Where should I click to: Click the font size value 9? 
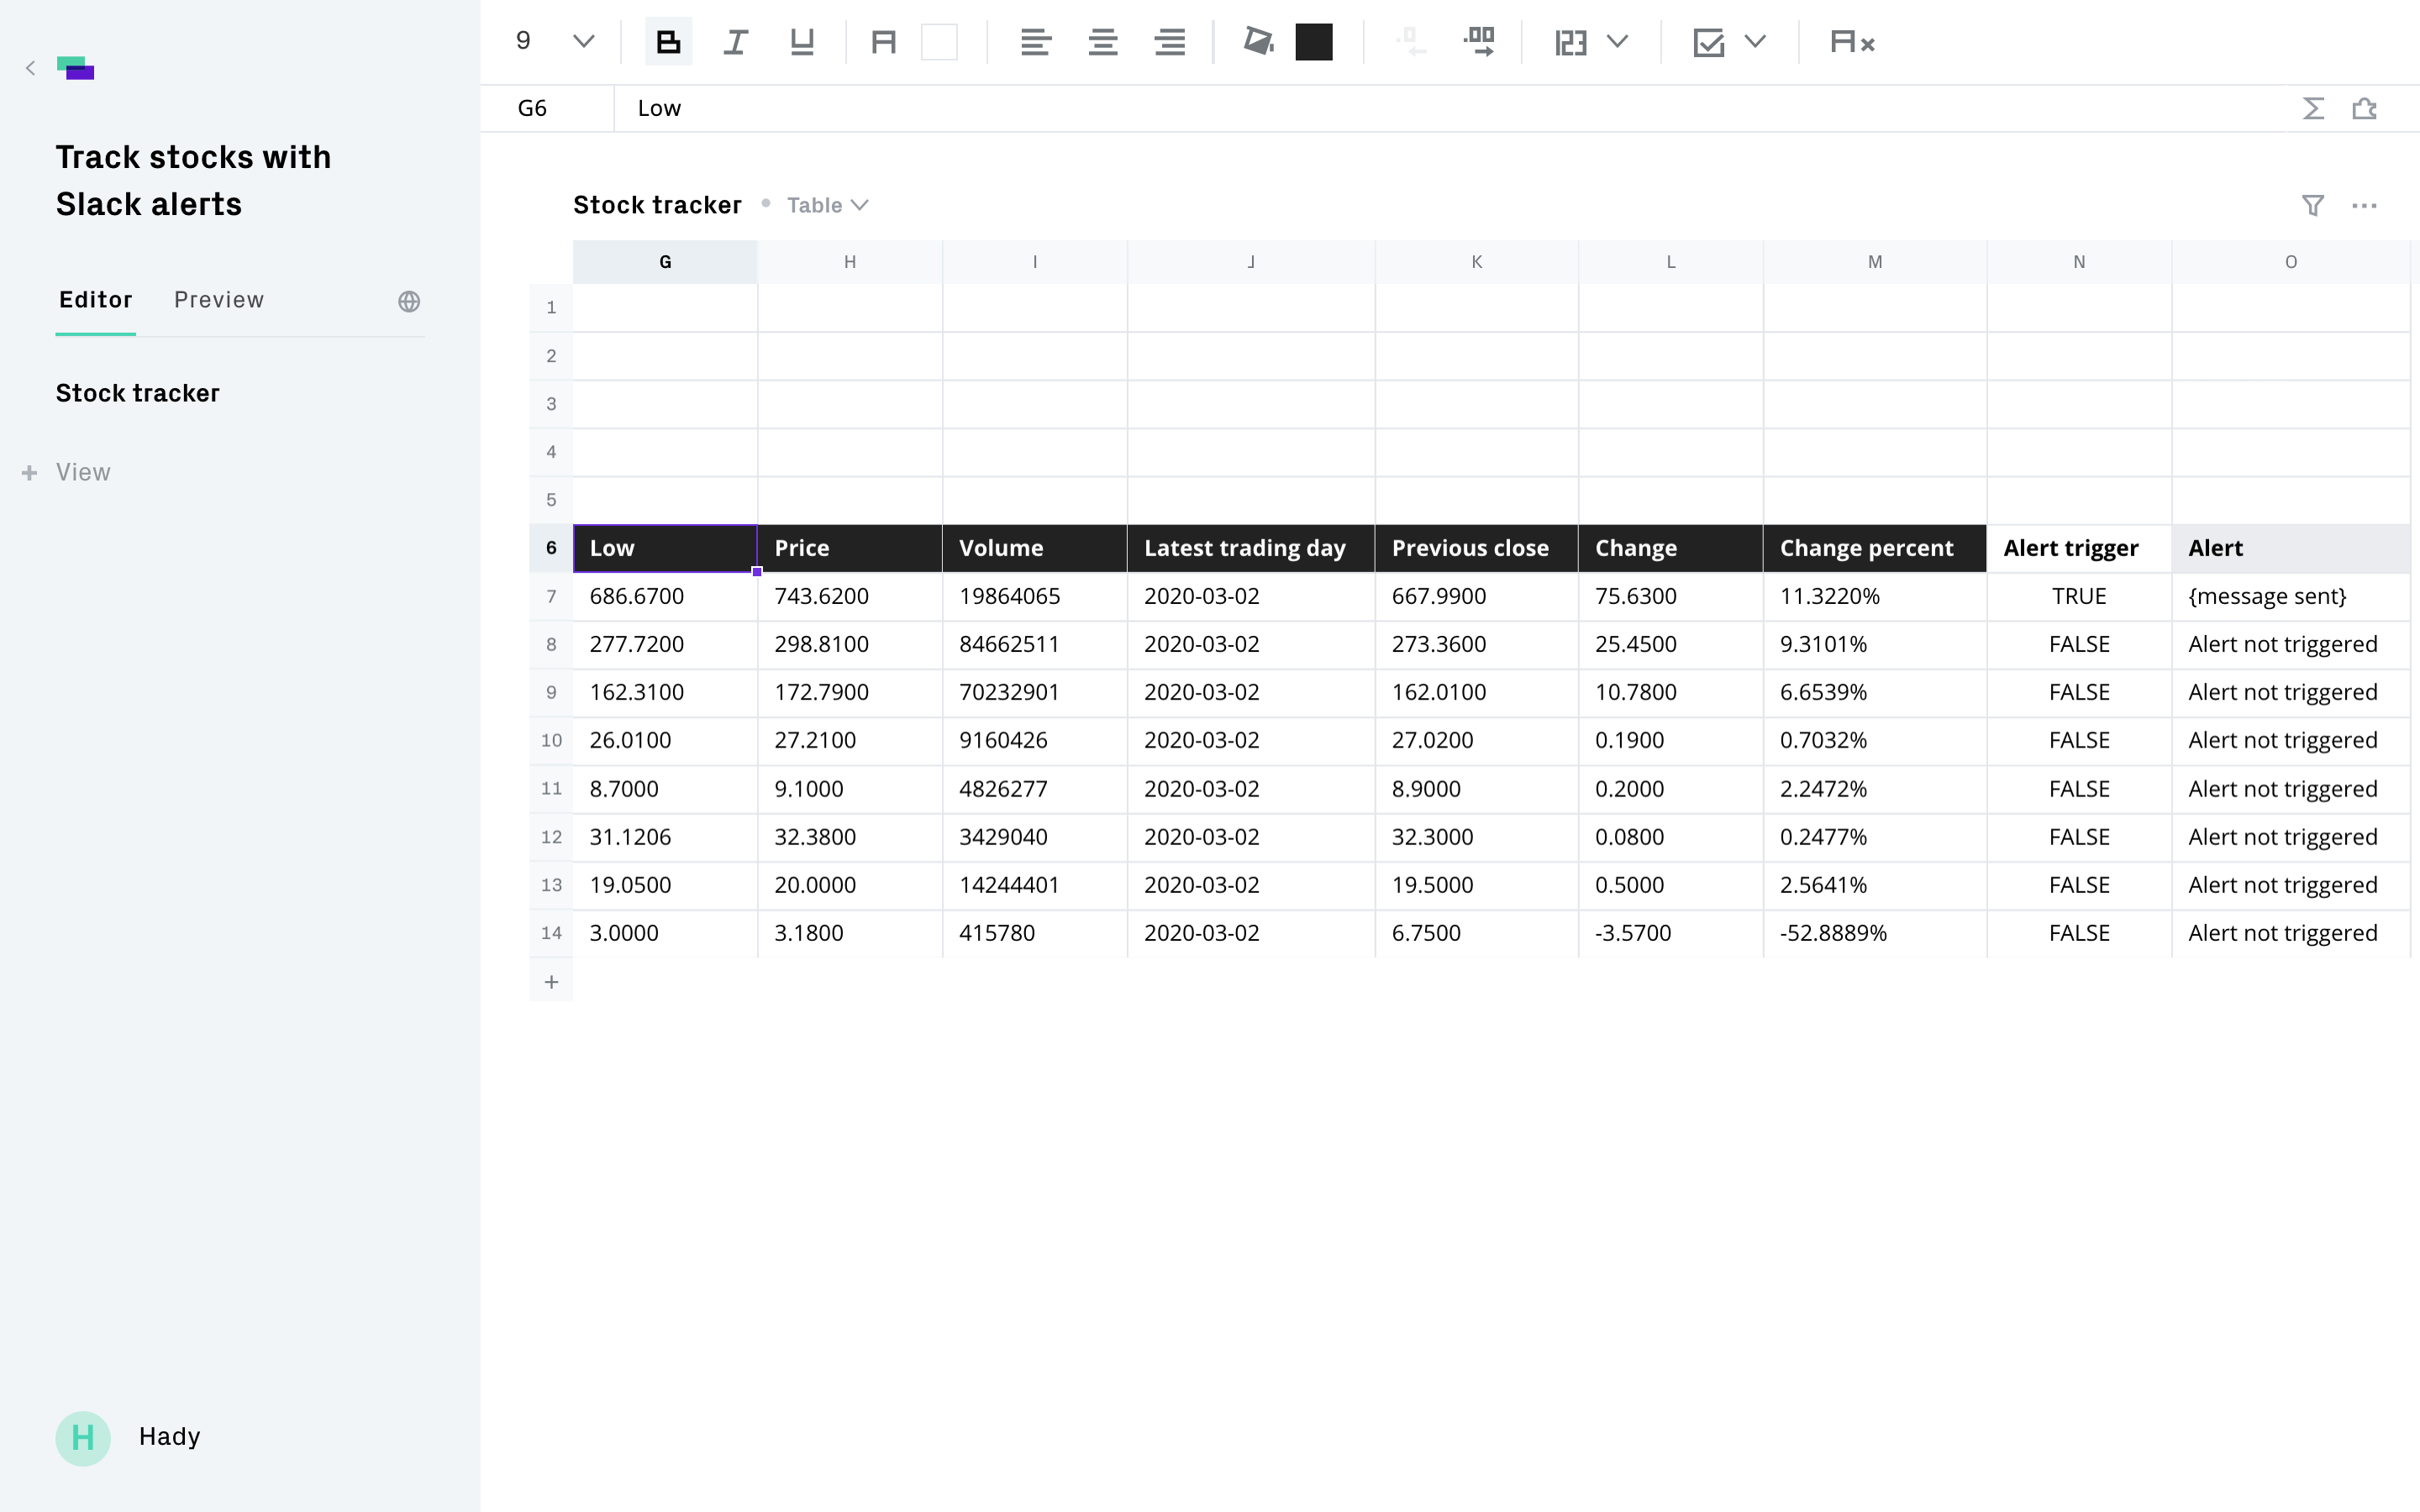[523, 41]
